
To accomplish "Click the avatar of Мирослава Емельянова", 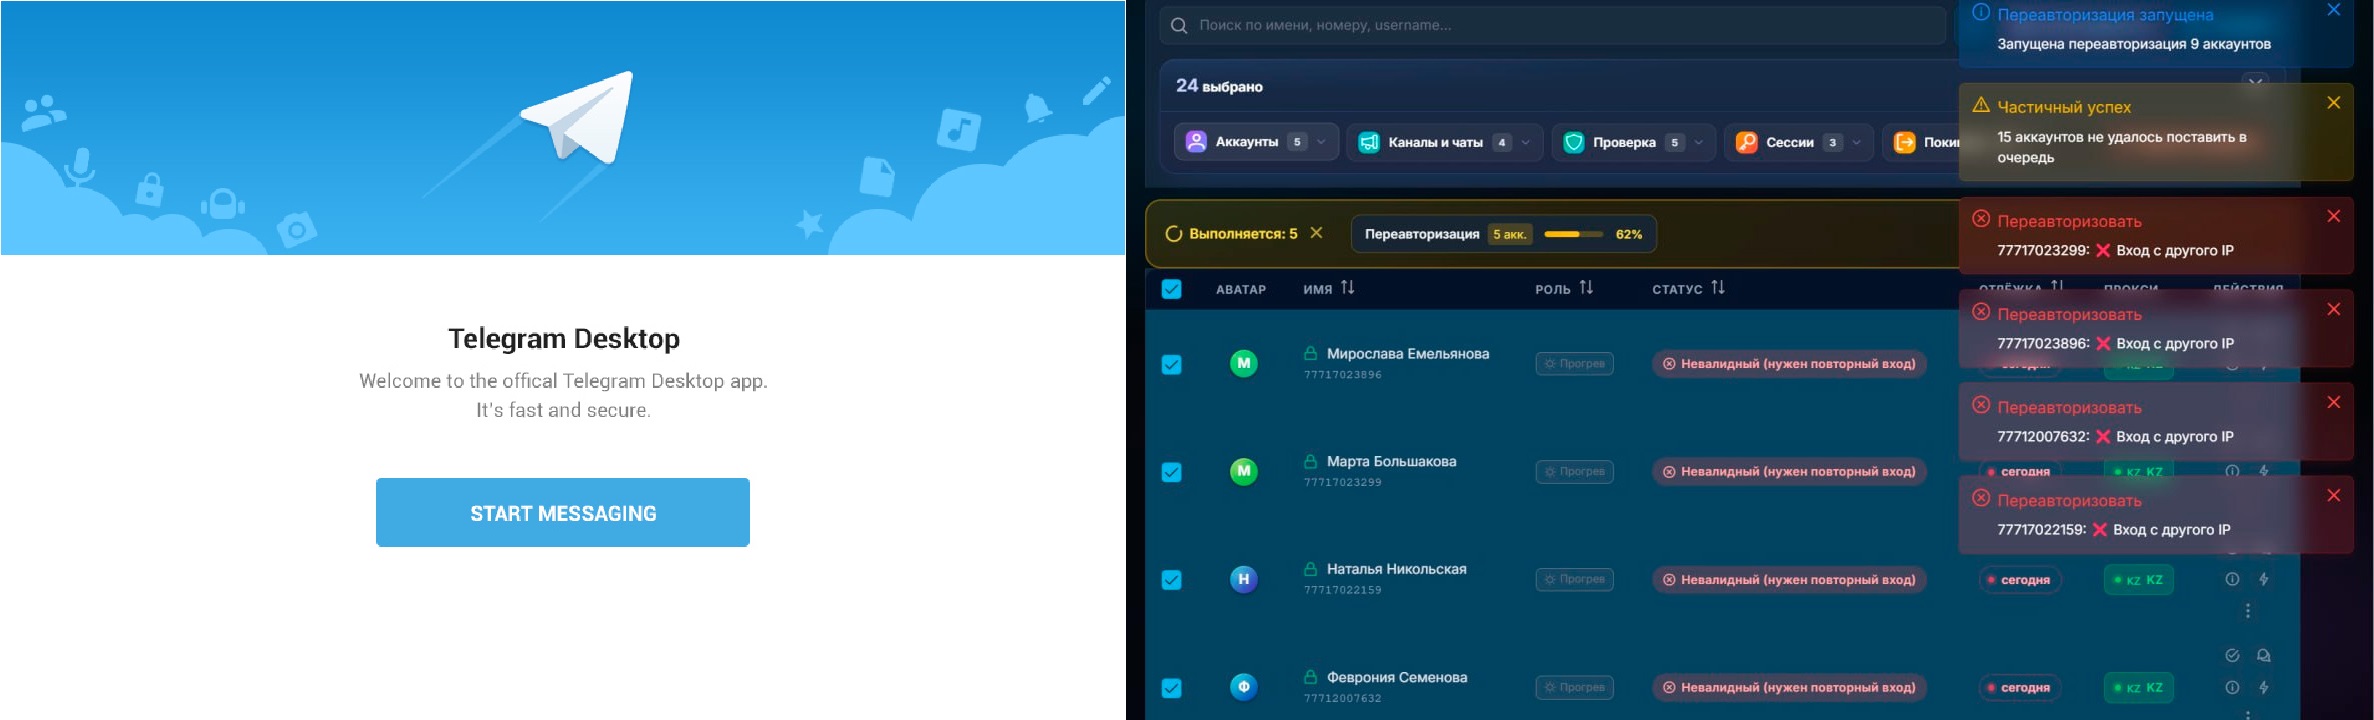I will point(1244,363).
